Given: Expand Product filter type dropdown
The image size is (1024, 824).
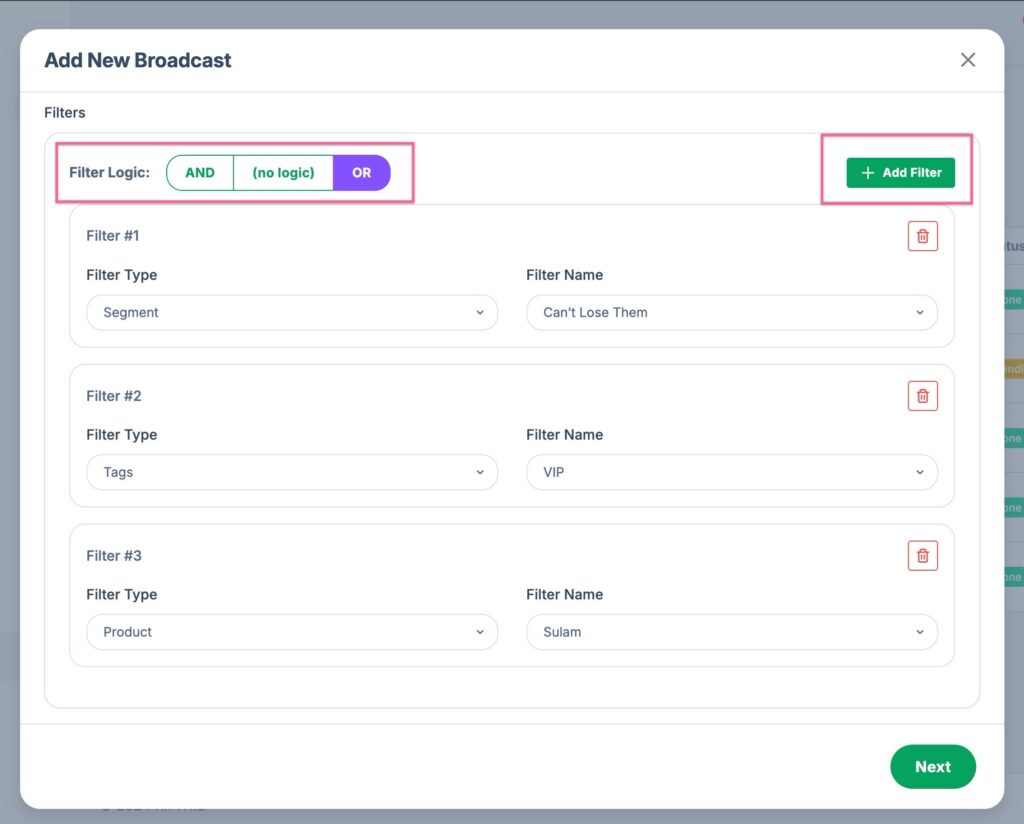Looking at the screenshot, I should (291, 632).
